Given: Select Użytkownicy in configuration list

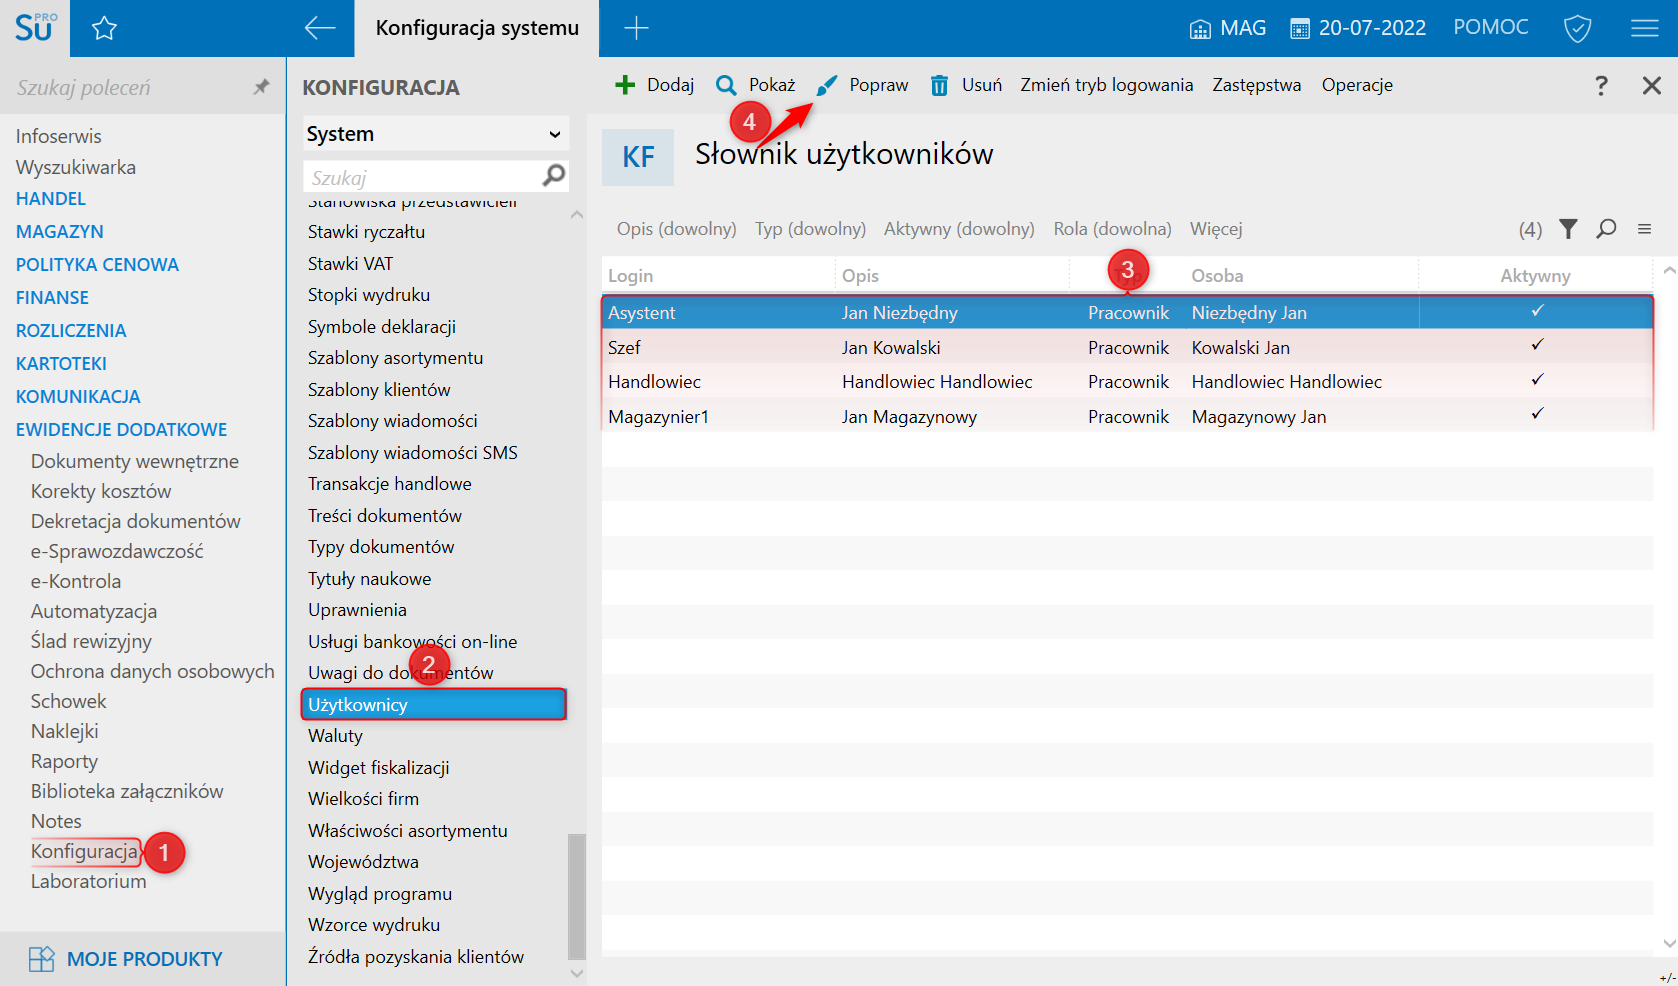Looking at the screenshot, I should (x=433, y=704).
